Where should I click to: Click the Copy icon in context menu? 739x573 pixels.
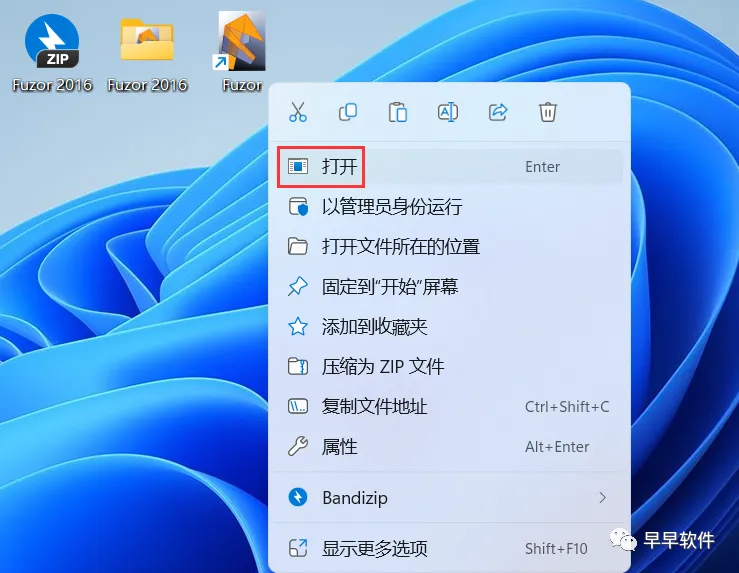348,112
